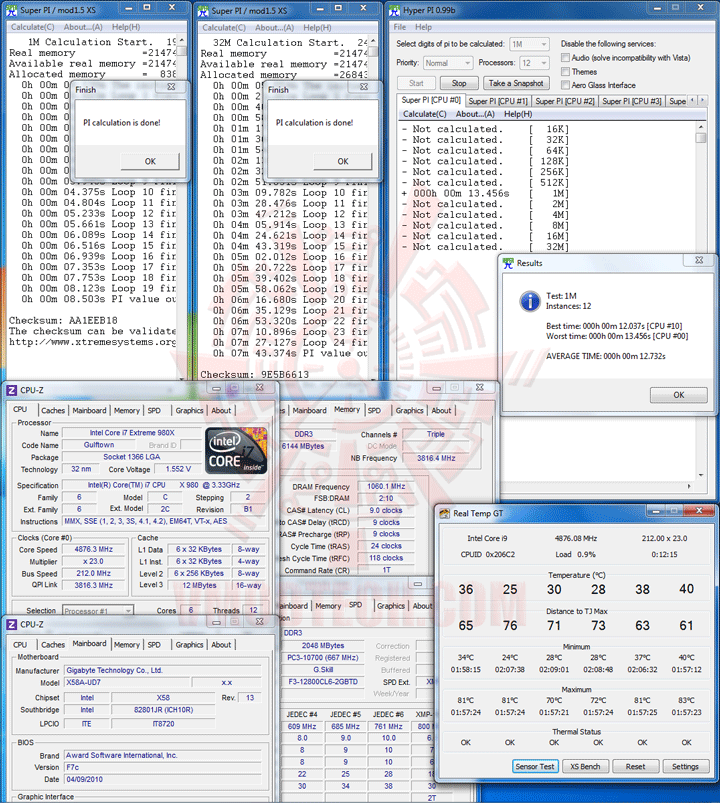Open Memory tab in upper CPU-Z

click(x=126, y=411)
